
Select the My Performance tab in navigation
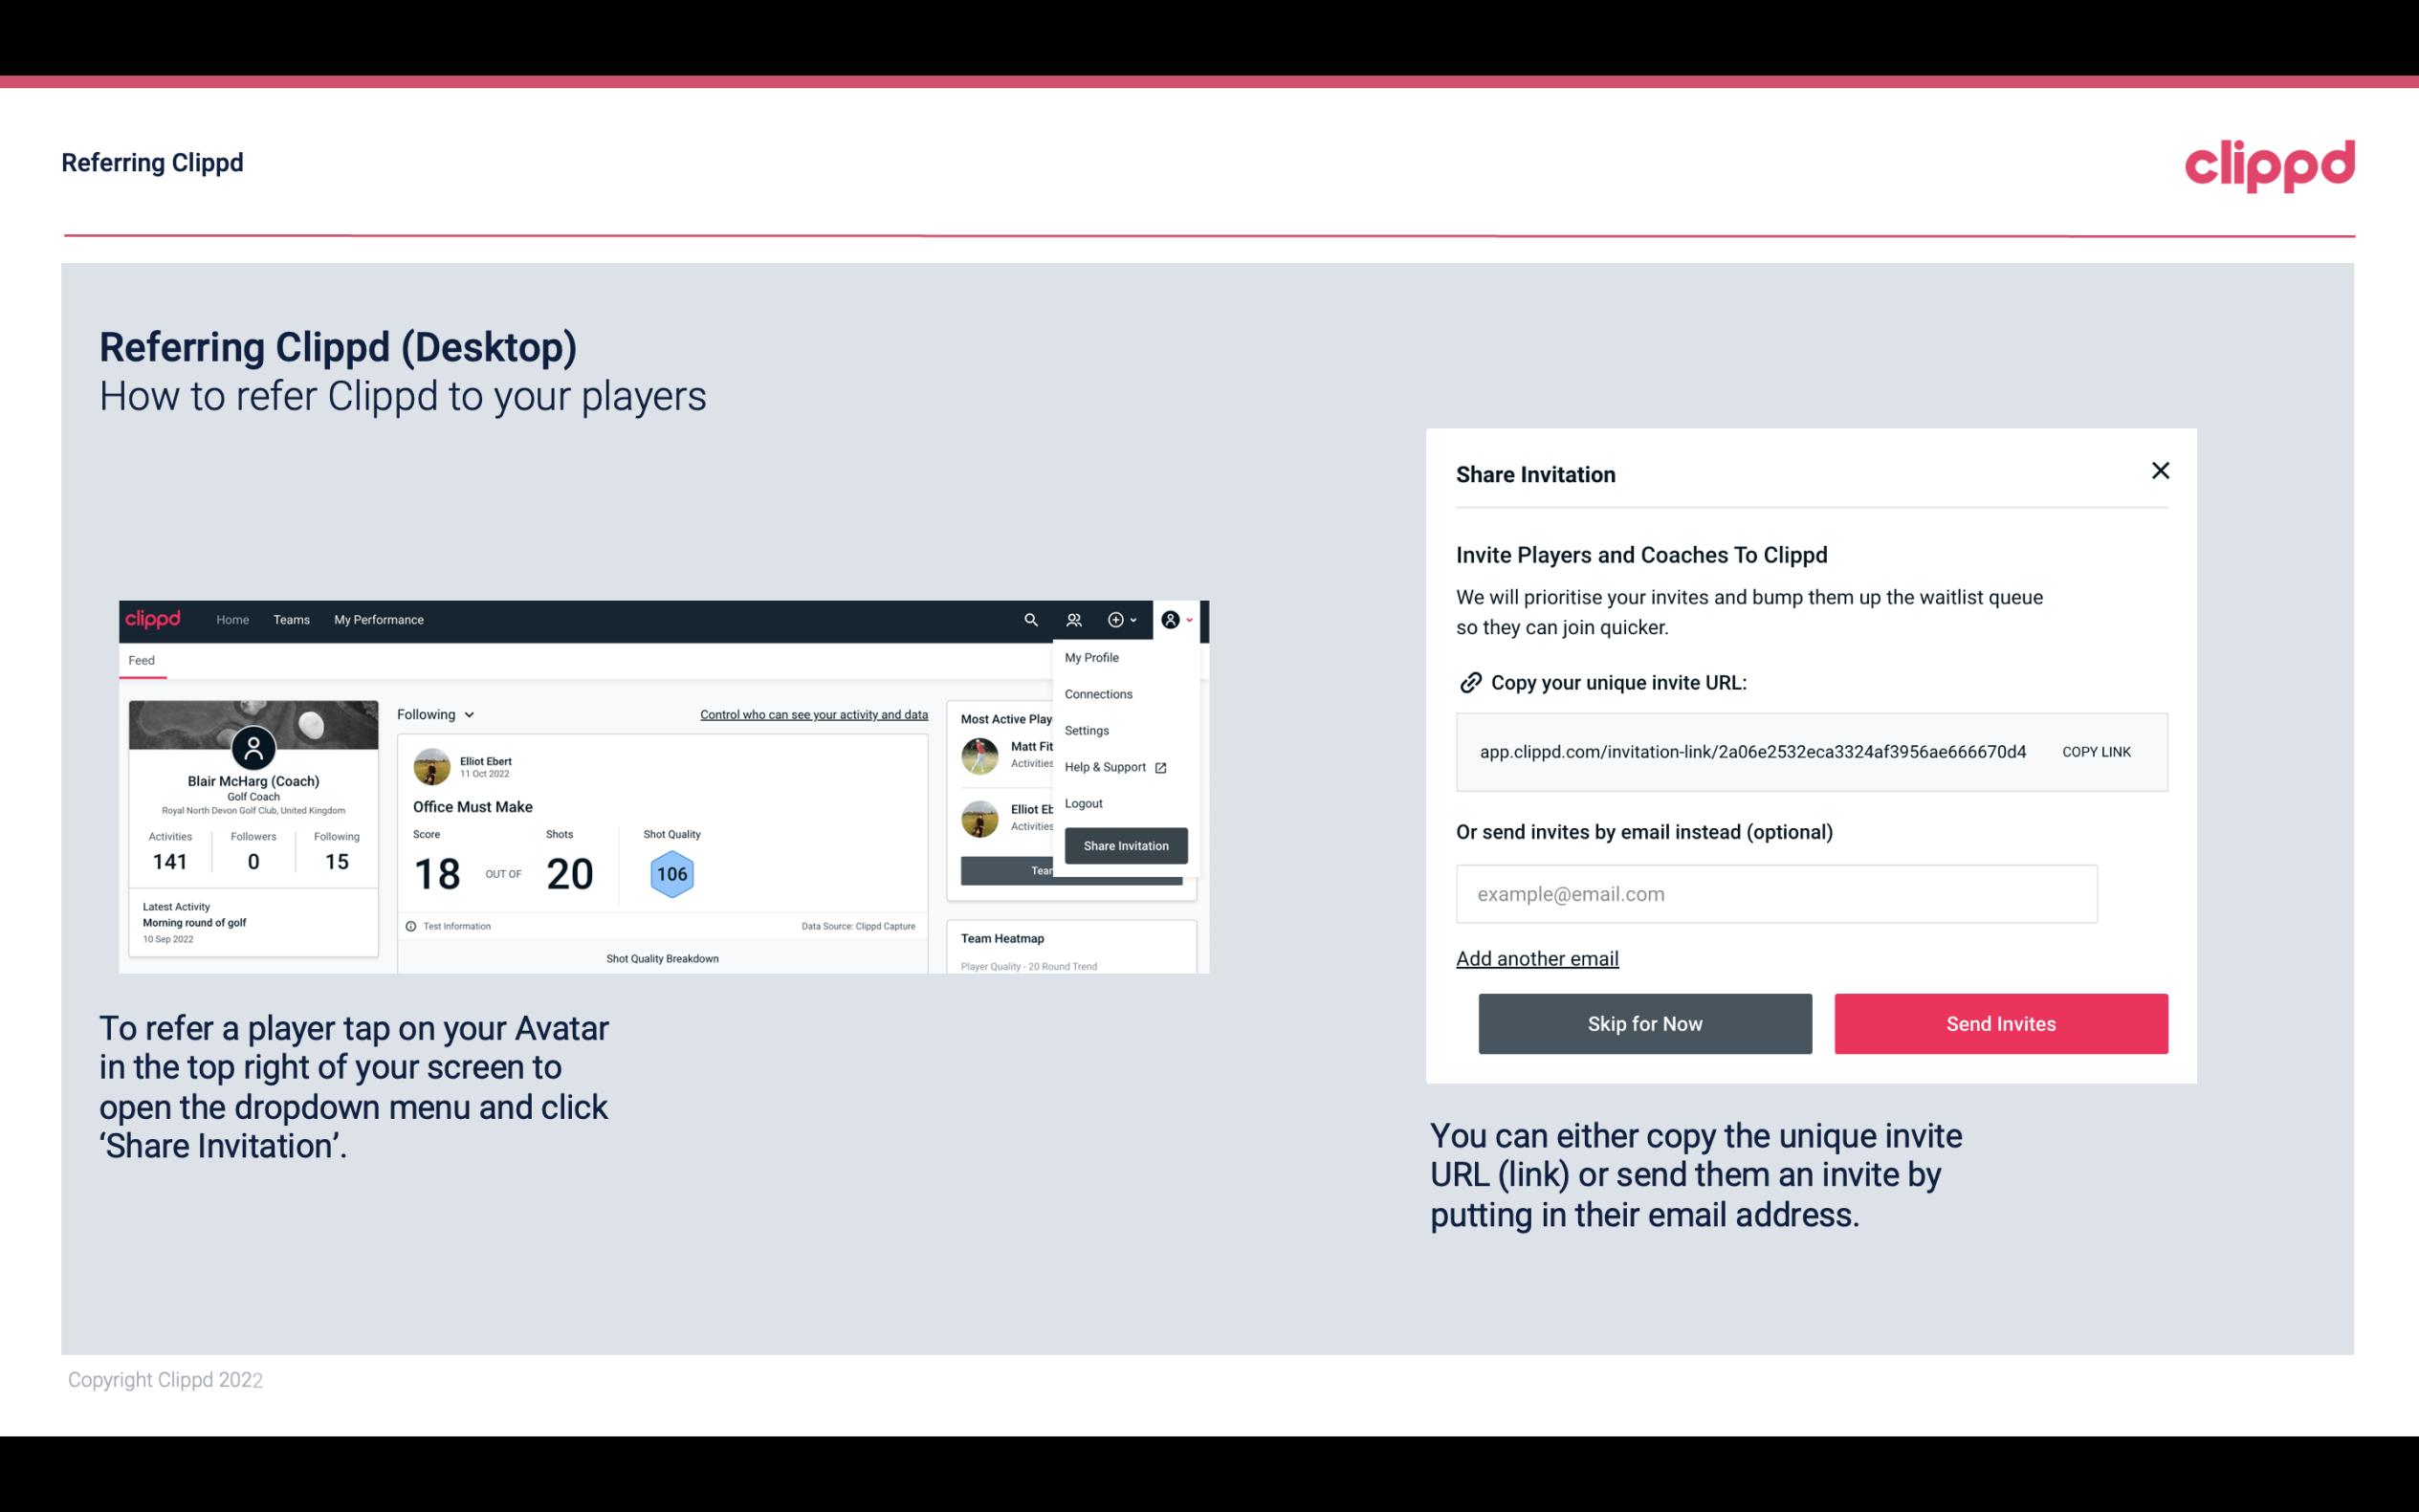[x=378, y=619]
